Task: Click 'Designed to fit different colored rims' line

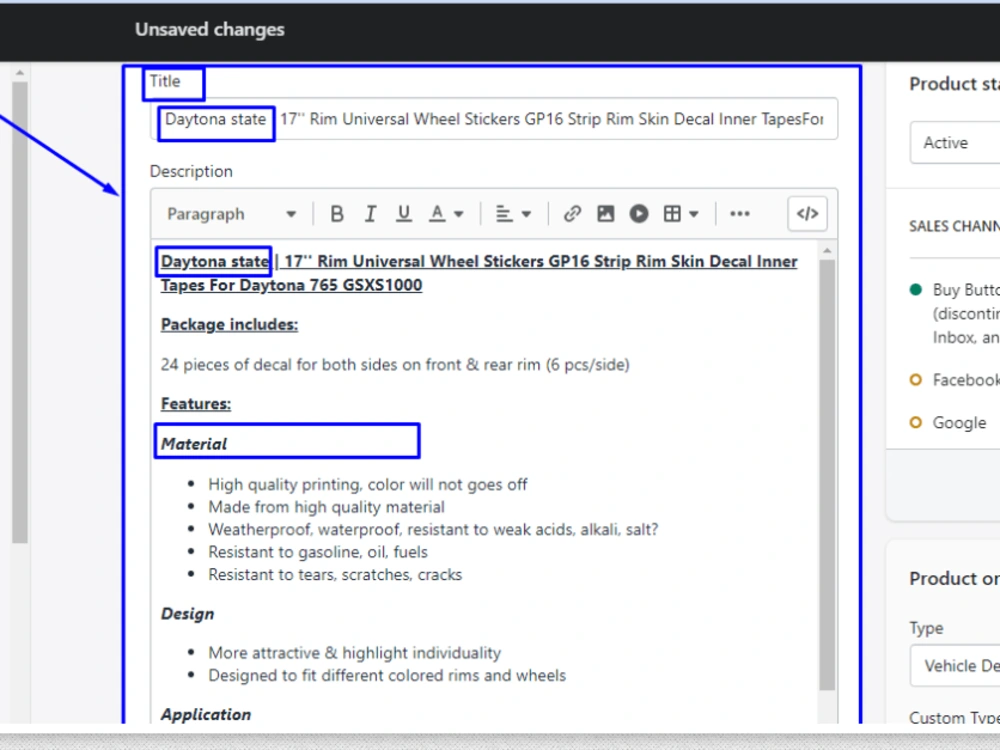Action: tap(387, 675)
